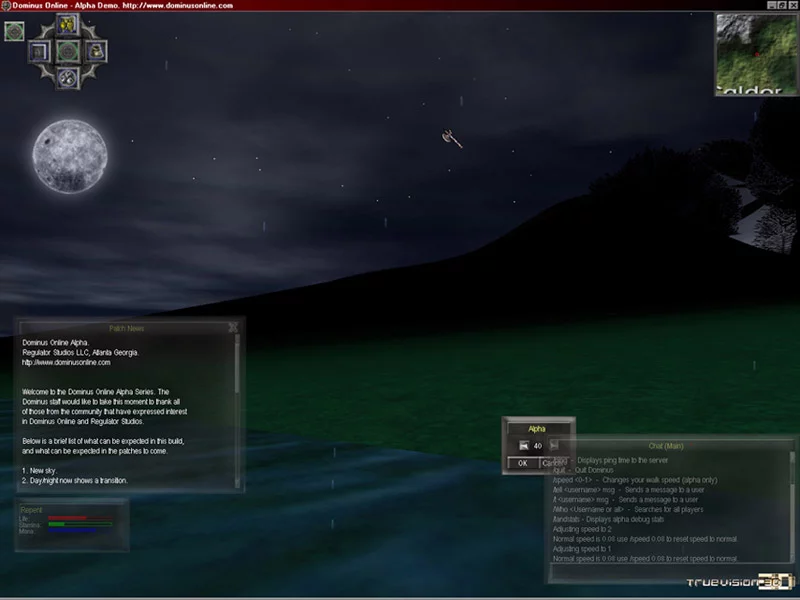Image resolution: width=800 pixels, height=600 pixels.
Task: Click the axe cursor item in the sky
Action: (x=452, y=138)
